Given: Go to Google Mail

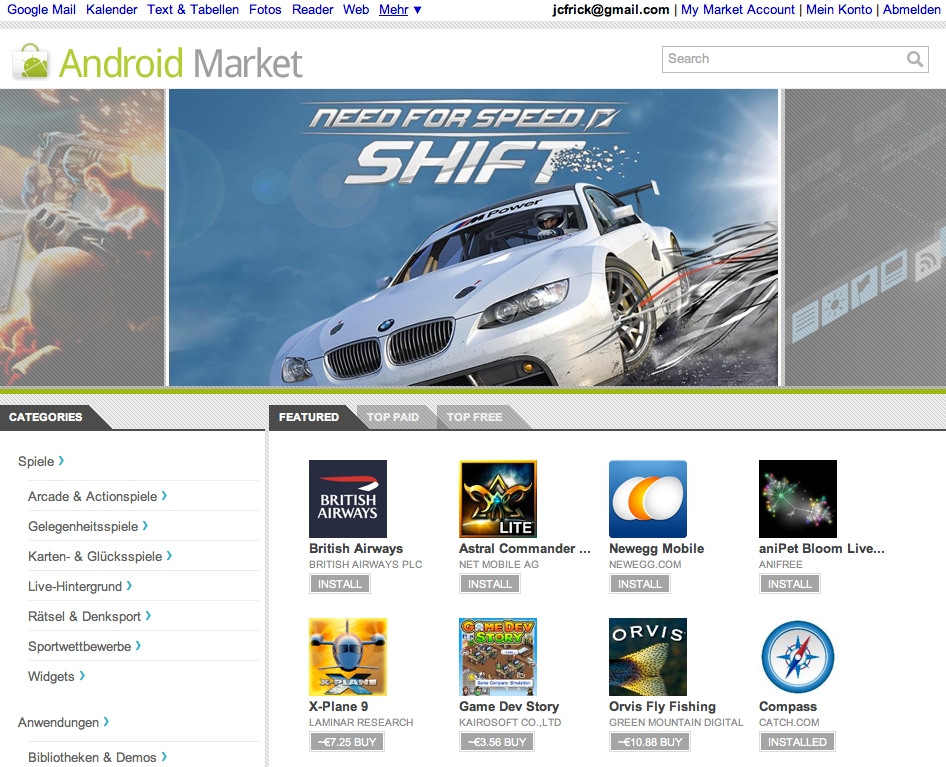Looking at the screenshot, I should point(42,10).
